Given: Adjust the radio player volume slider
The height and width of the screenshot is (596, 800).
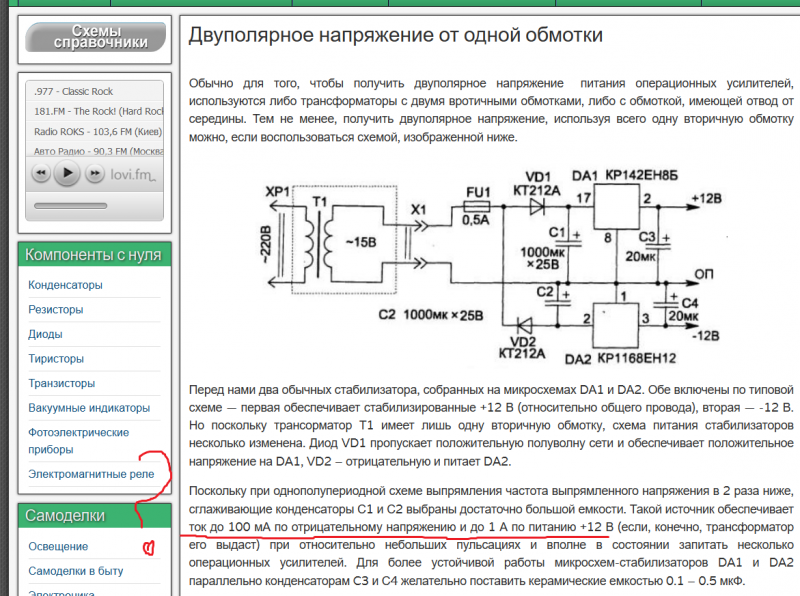Looking at the screenshot, I should point(70,206).
